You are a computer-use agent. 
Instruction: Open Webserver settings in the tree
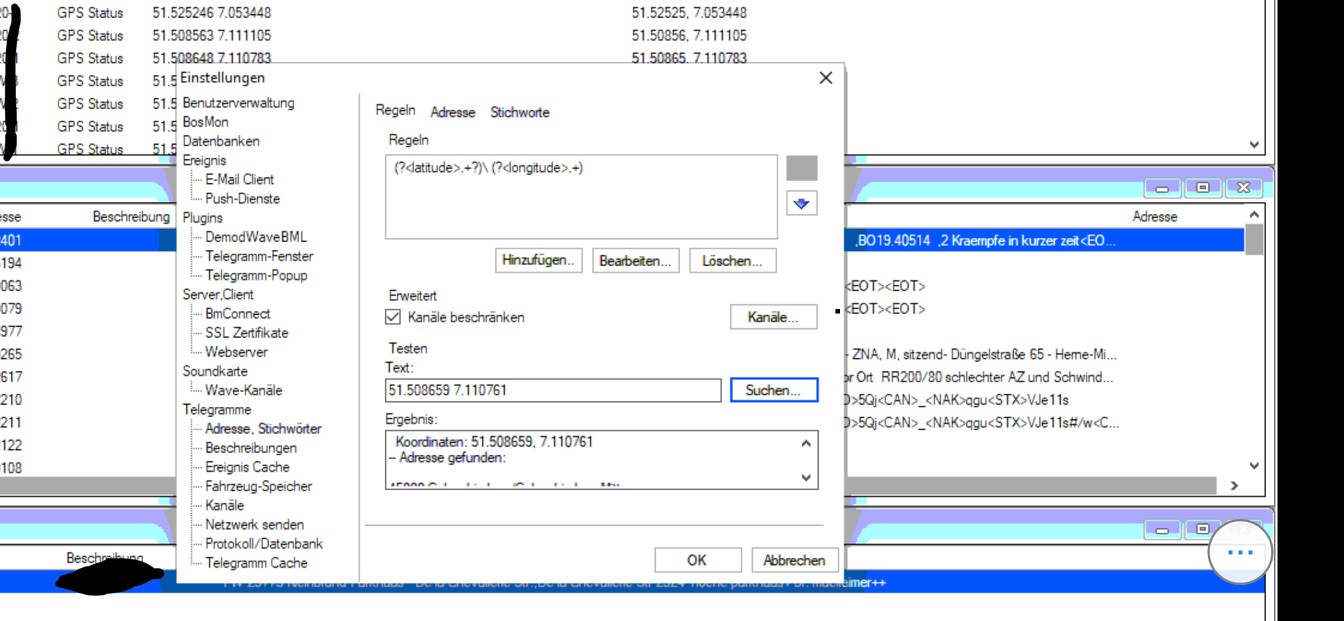236,352
